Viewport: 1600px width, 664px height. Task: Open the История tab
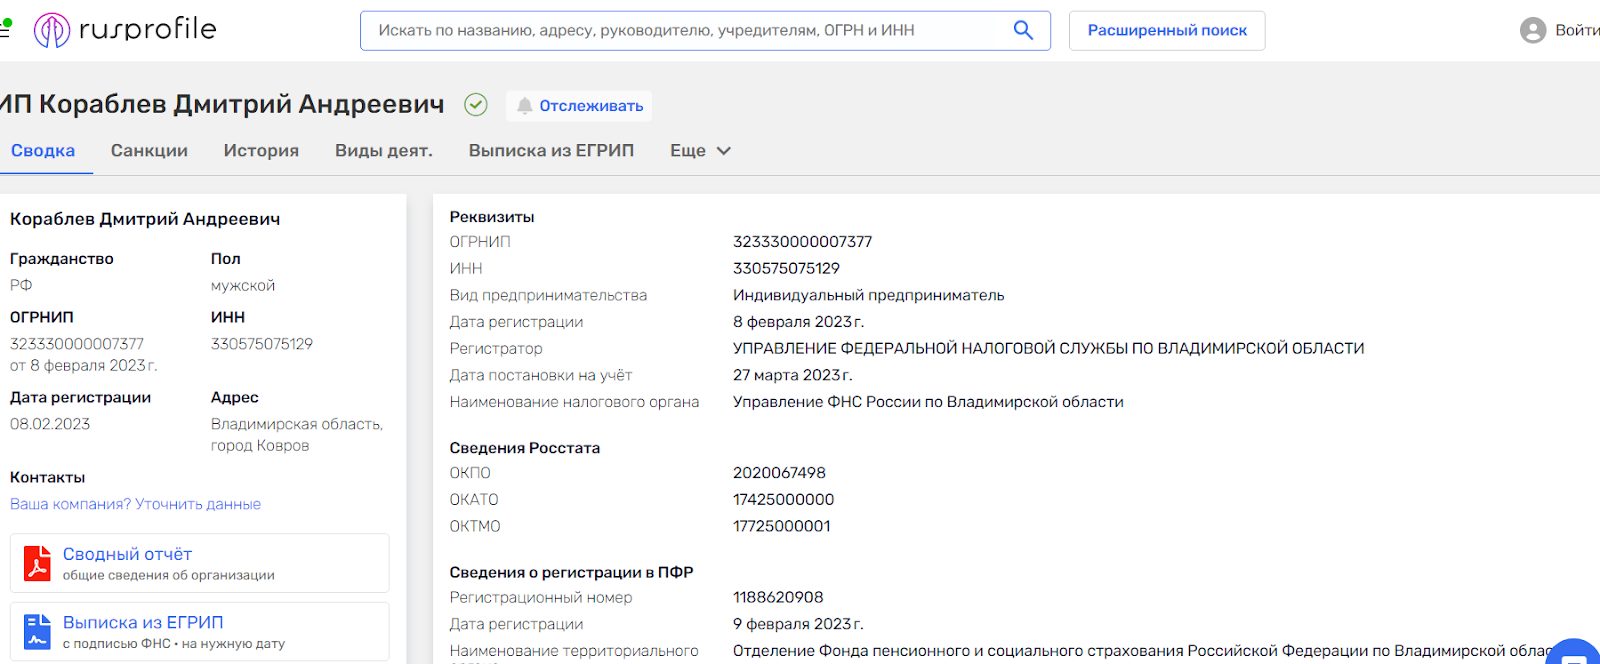(x=261, y=151)
